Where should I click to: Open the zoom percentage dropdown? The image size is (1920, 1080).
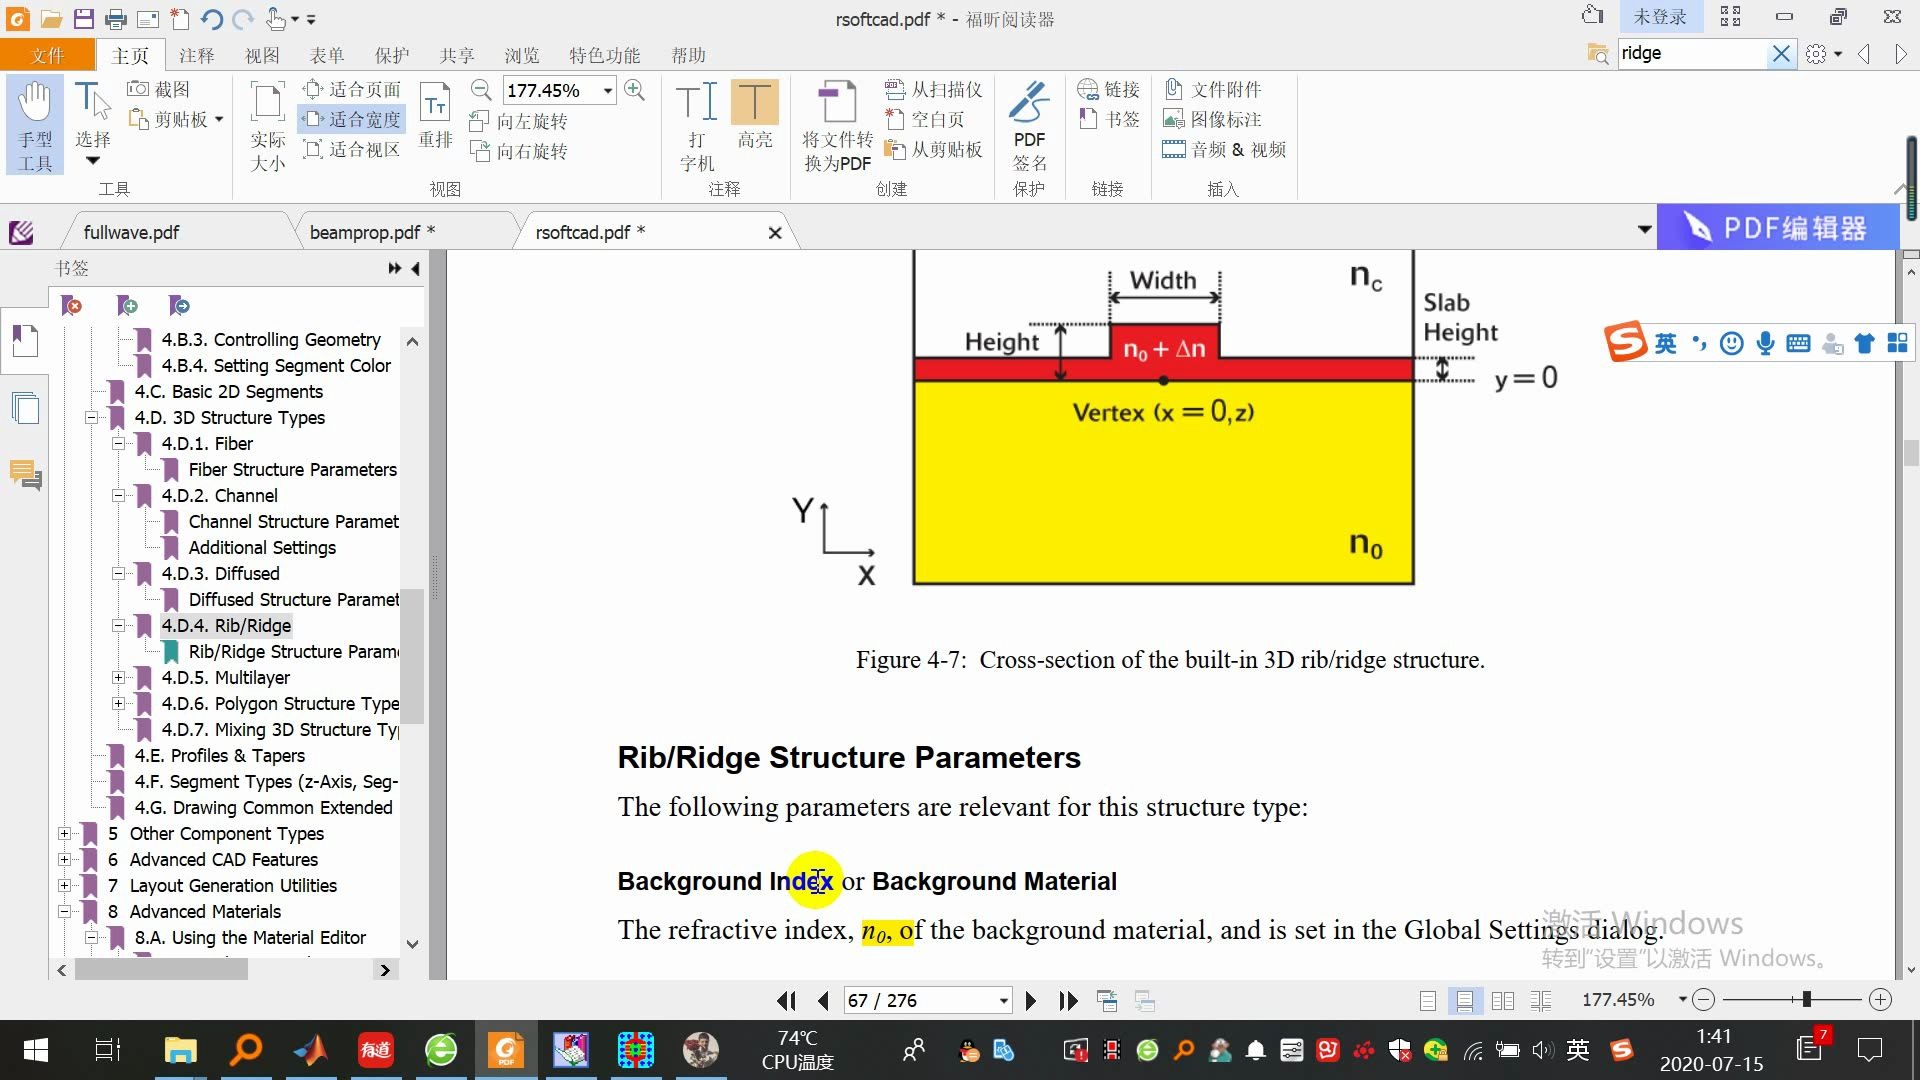click(x=608, y=90)
